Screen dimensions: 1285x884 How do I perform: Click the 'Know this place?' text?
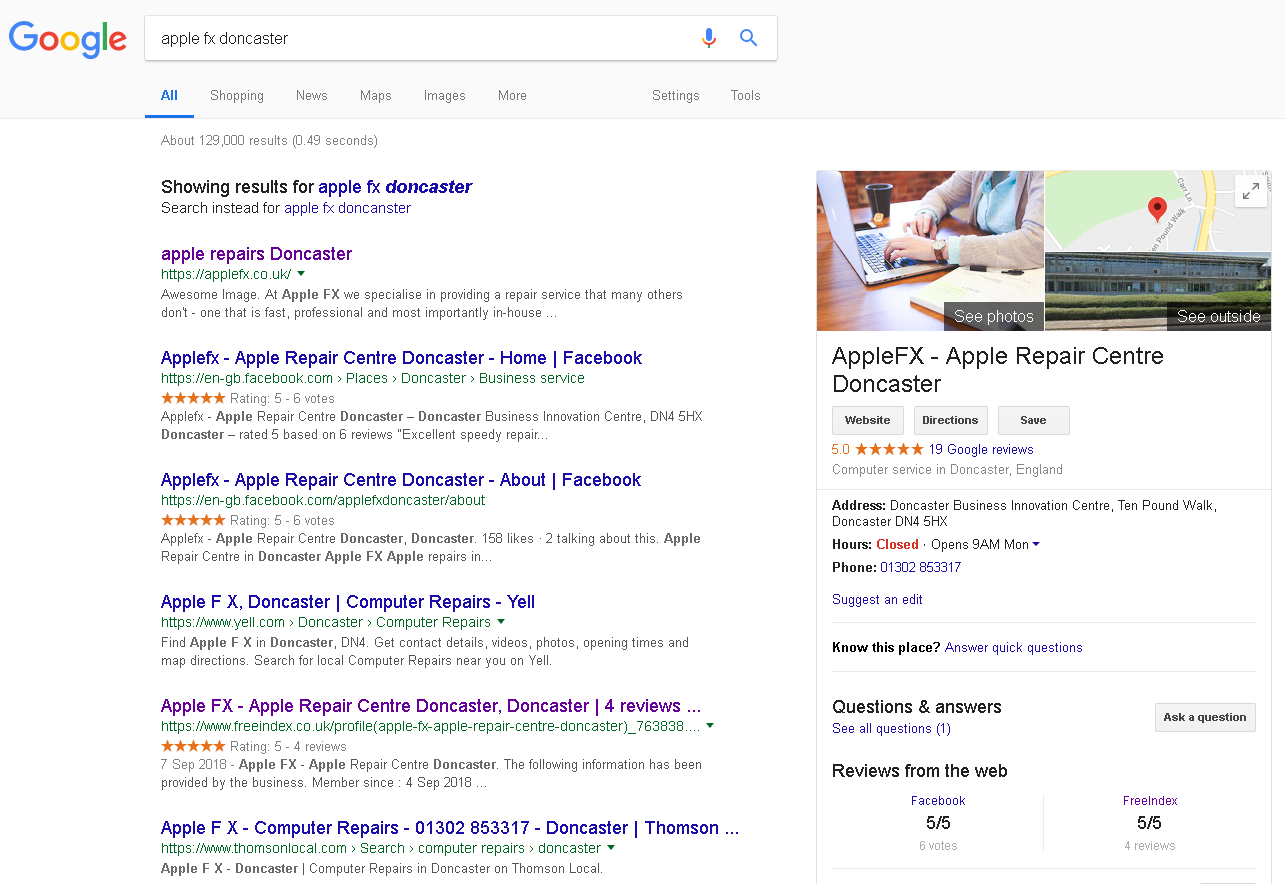(886, 648)
